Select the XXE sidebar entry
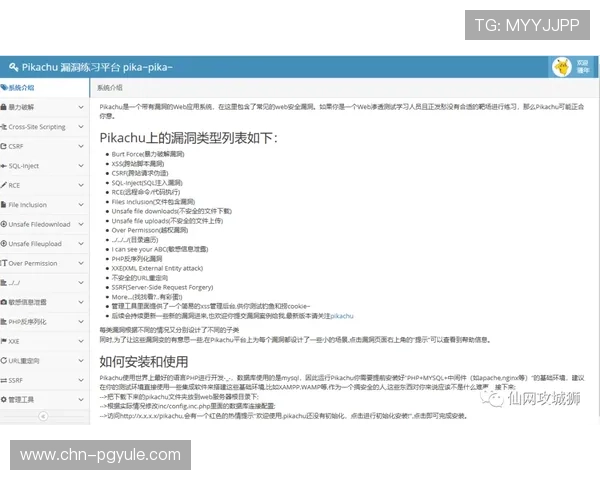Screen dimensions: 600x480 [44, 341]
